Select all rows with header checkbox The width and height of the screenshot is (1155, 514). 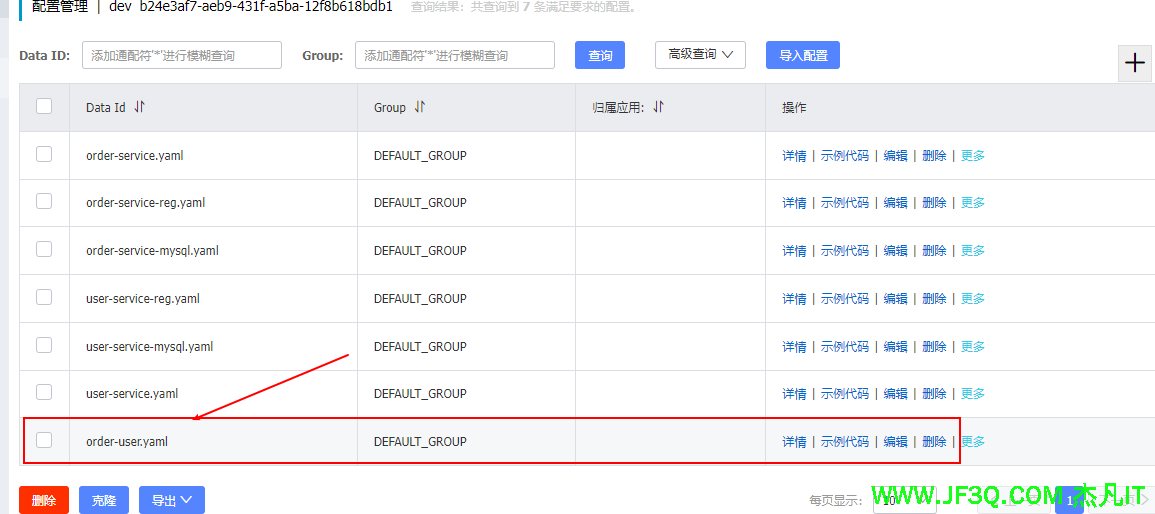point(44,106)
